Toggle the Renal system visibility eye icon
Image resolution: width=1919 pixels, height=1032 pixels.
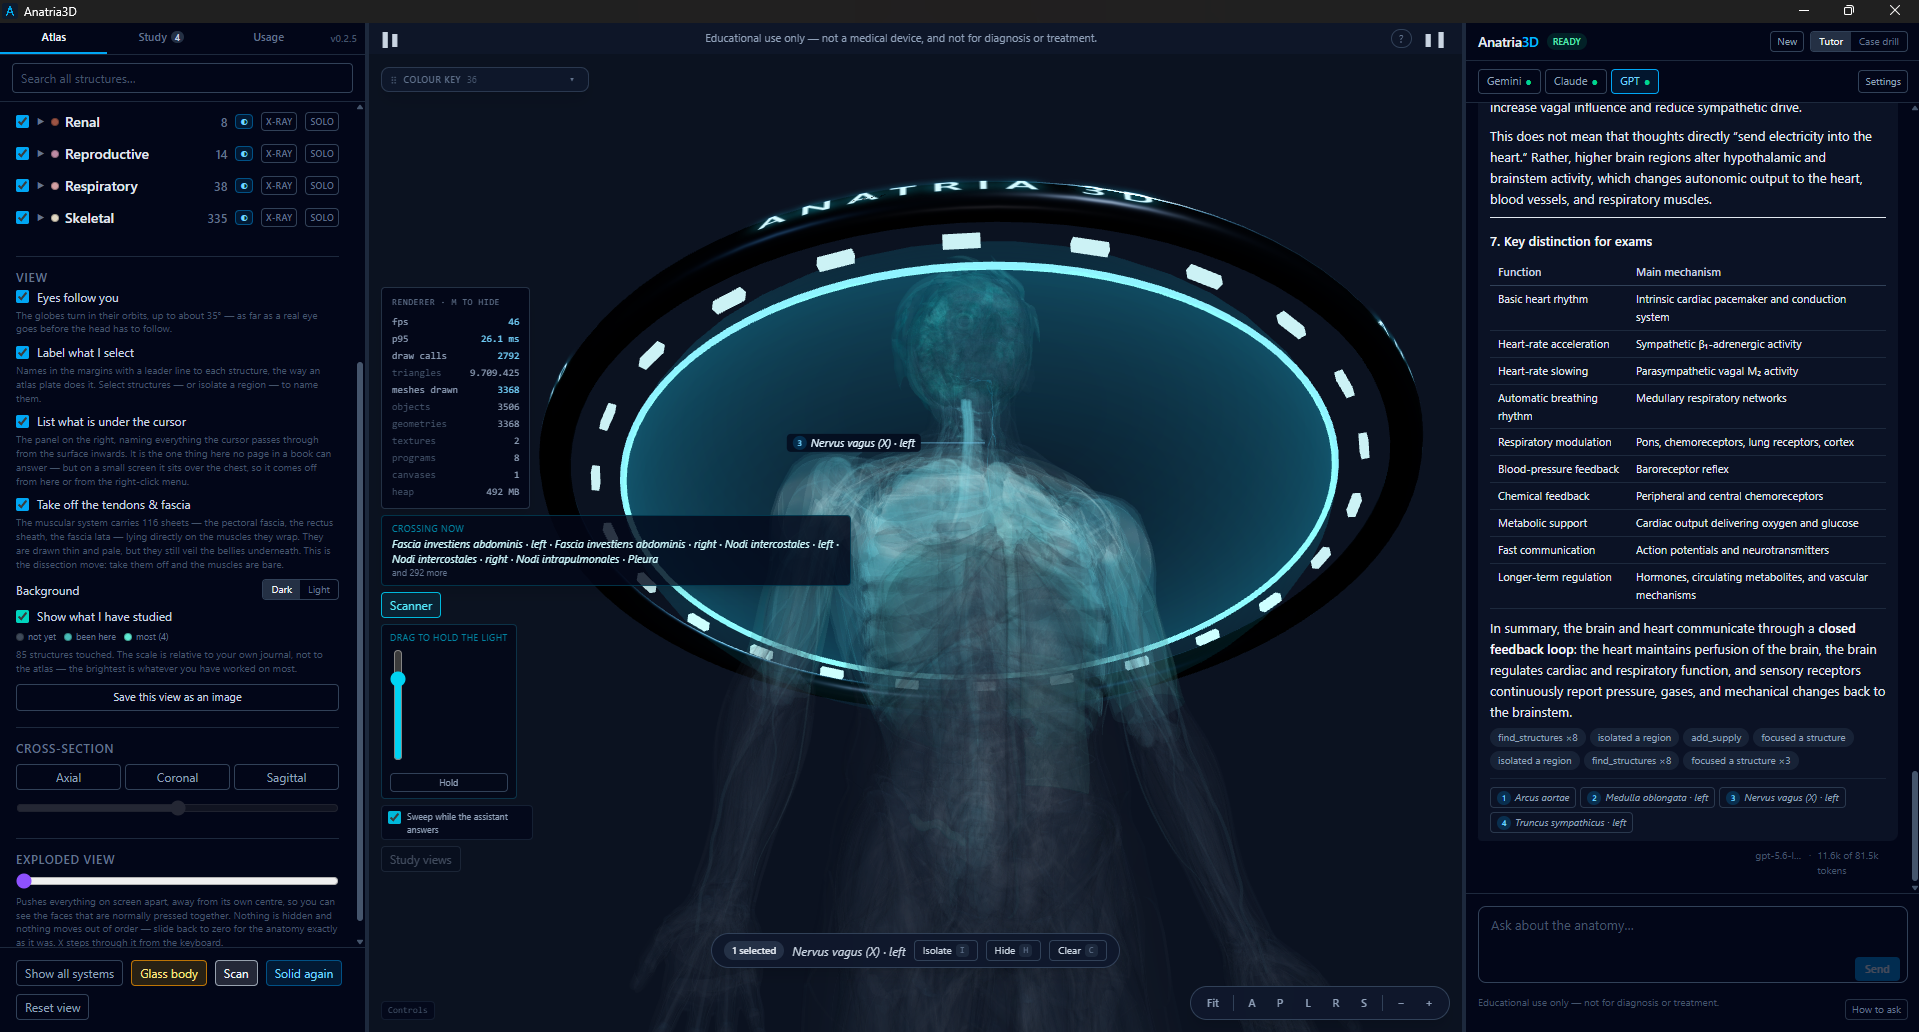(x=244, y=122)
